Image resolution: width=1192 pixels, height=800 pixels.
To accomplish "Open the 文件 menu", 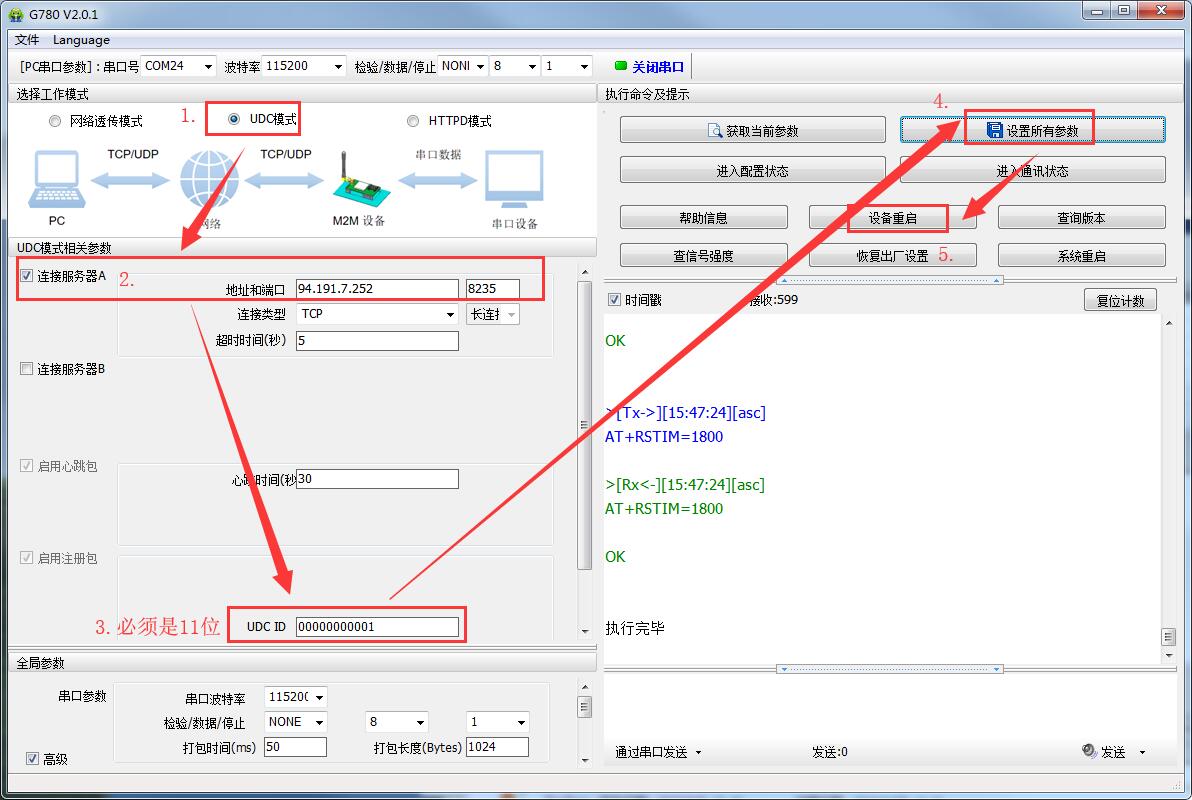I will click(x=27, y=40).
